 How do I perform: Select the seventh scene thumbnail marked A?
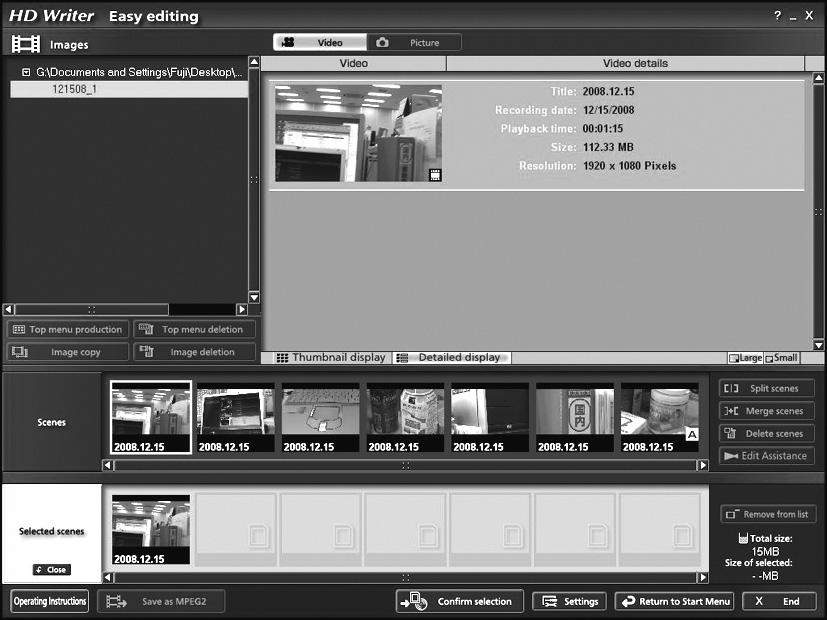(660, 417)
